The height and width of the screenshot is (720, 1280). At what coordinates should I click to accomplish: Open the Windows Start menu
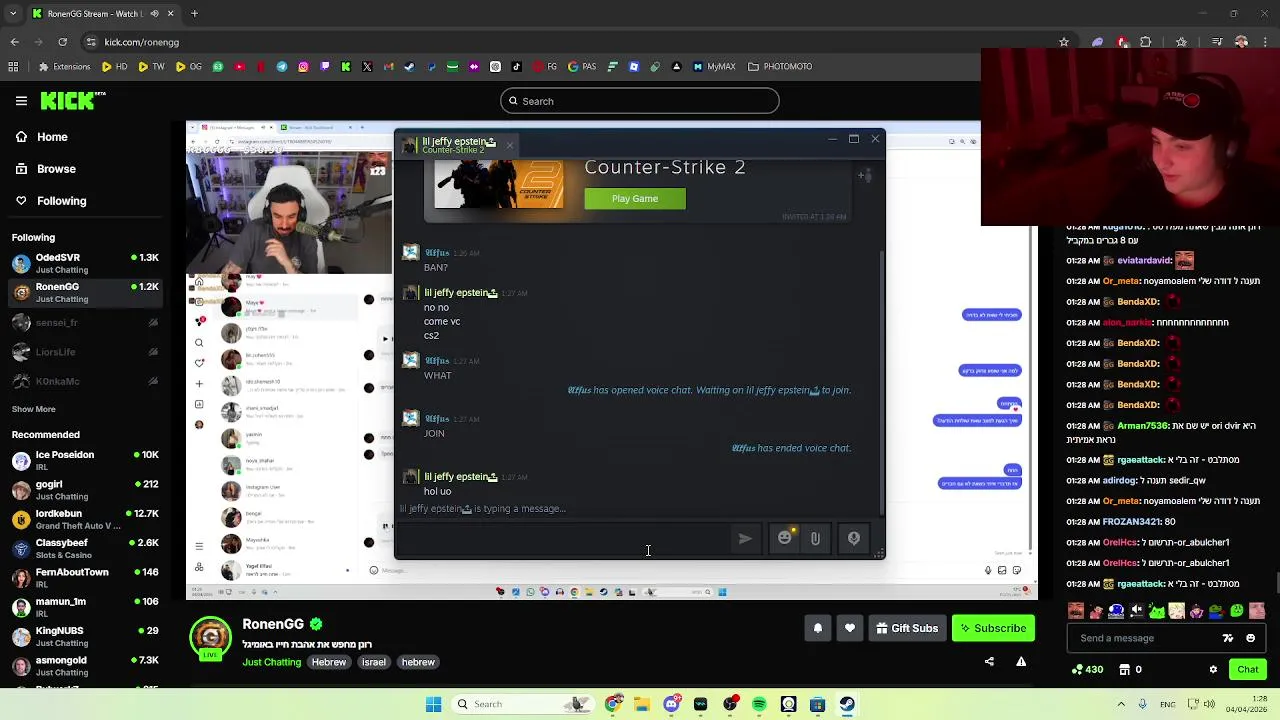[x=433, y=704]
